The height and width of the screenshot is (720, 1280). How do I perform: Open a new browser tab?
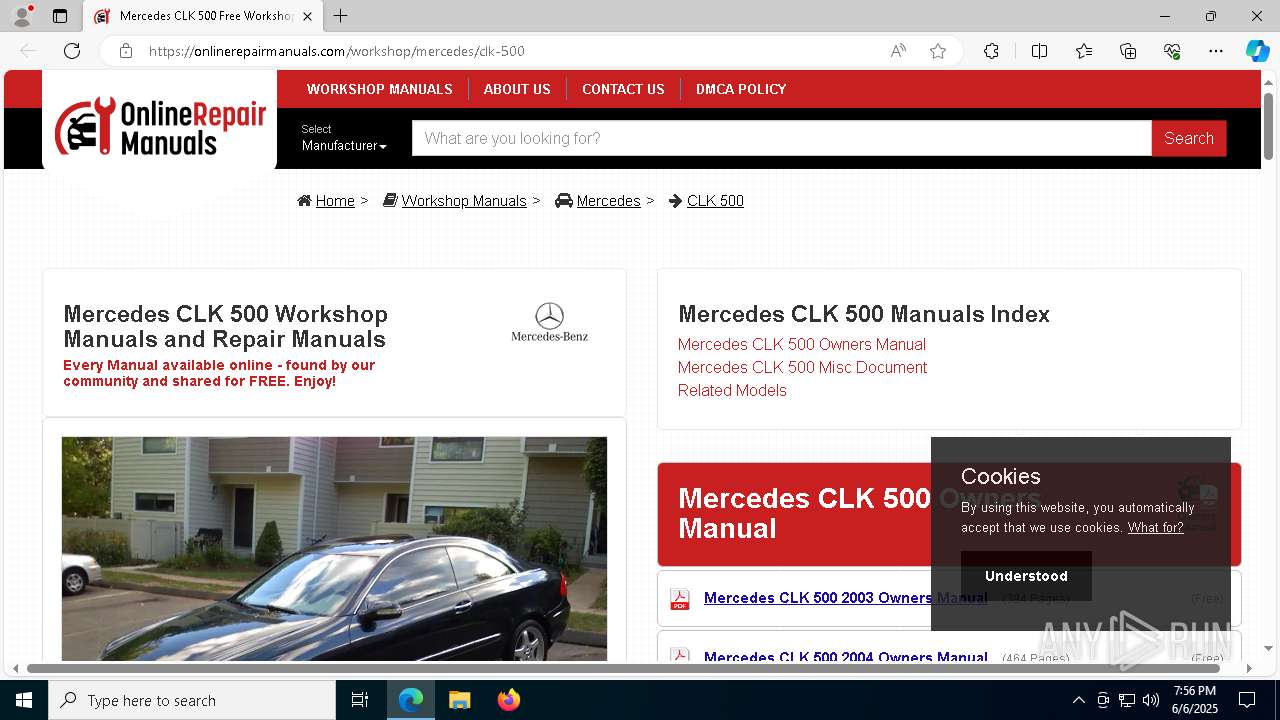click(x=341, y=16)
